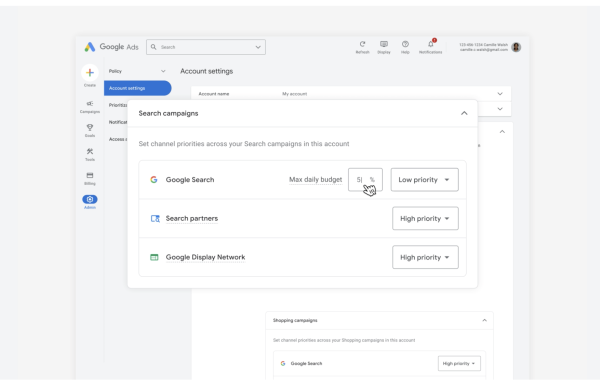Click the Max daily budget percent field
This screenshot has width=600, height=385.
[365, 179]
